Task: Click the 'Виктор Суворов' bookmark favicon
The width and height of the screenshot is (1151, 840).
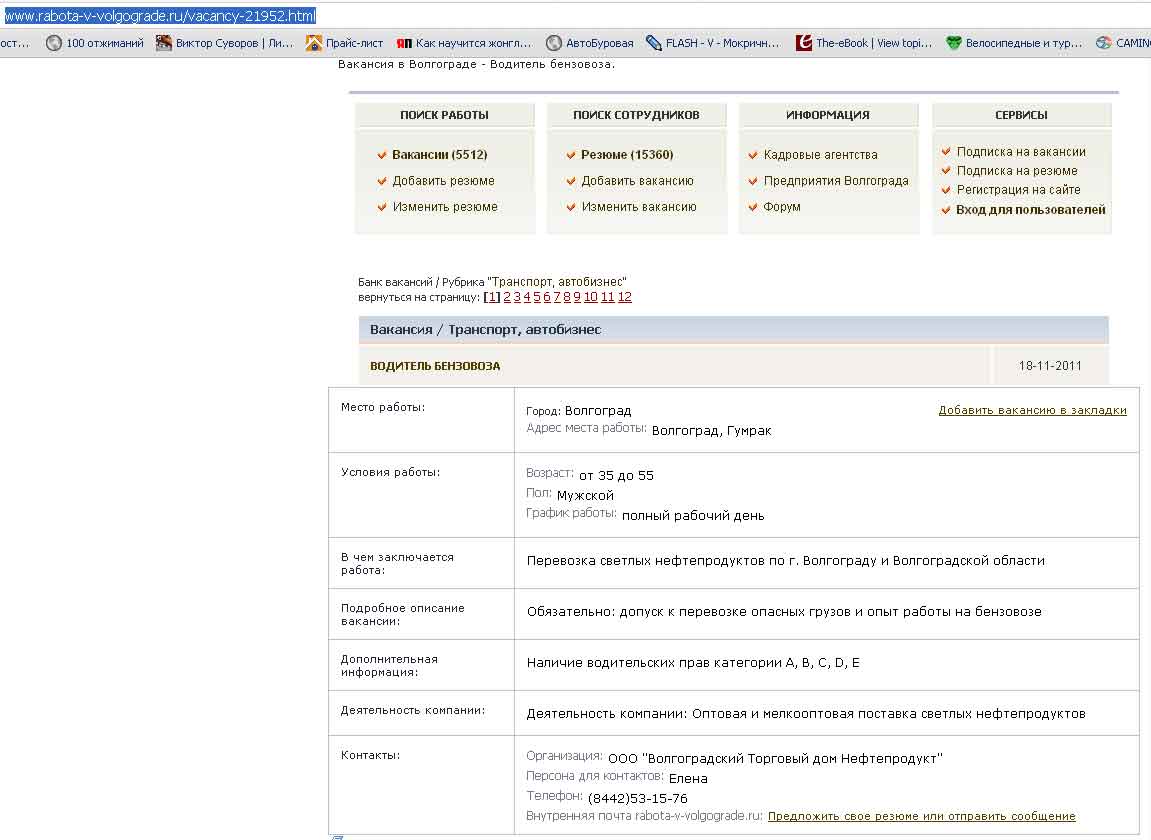Action: point(164,43)
